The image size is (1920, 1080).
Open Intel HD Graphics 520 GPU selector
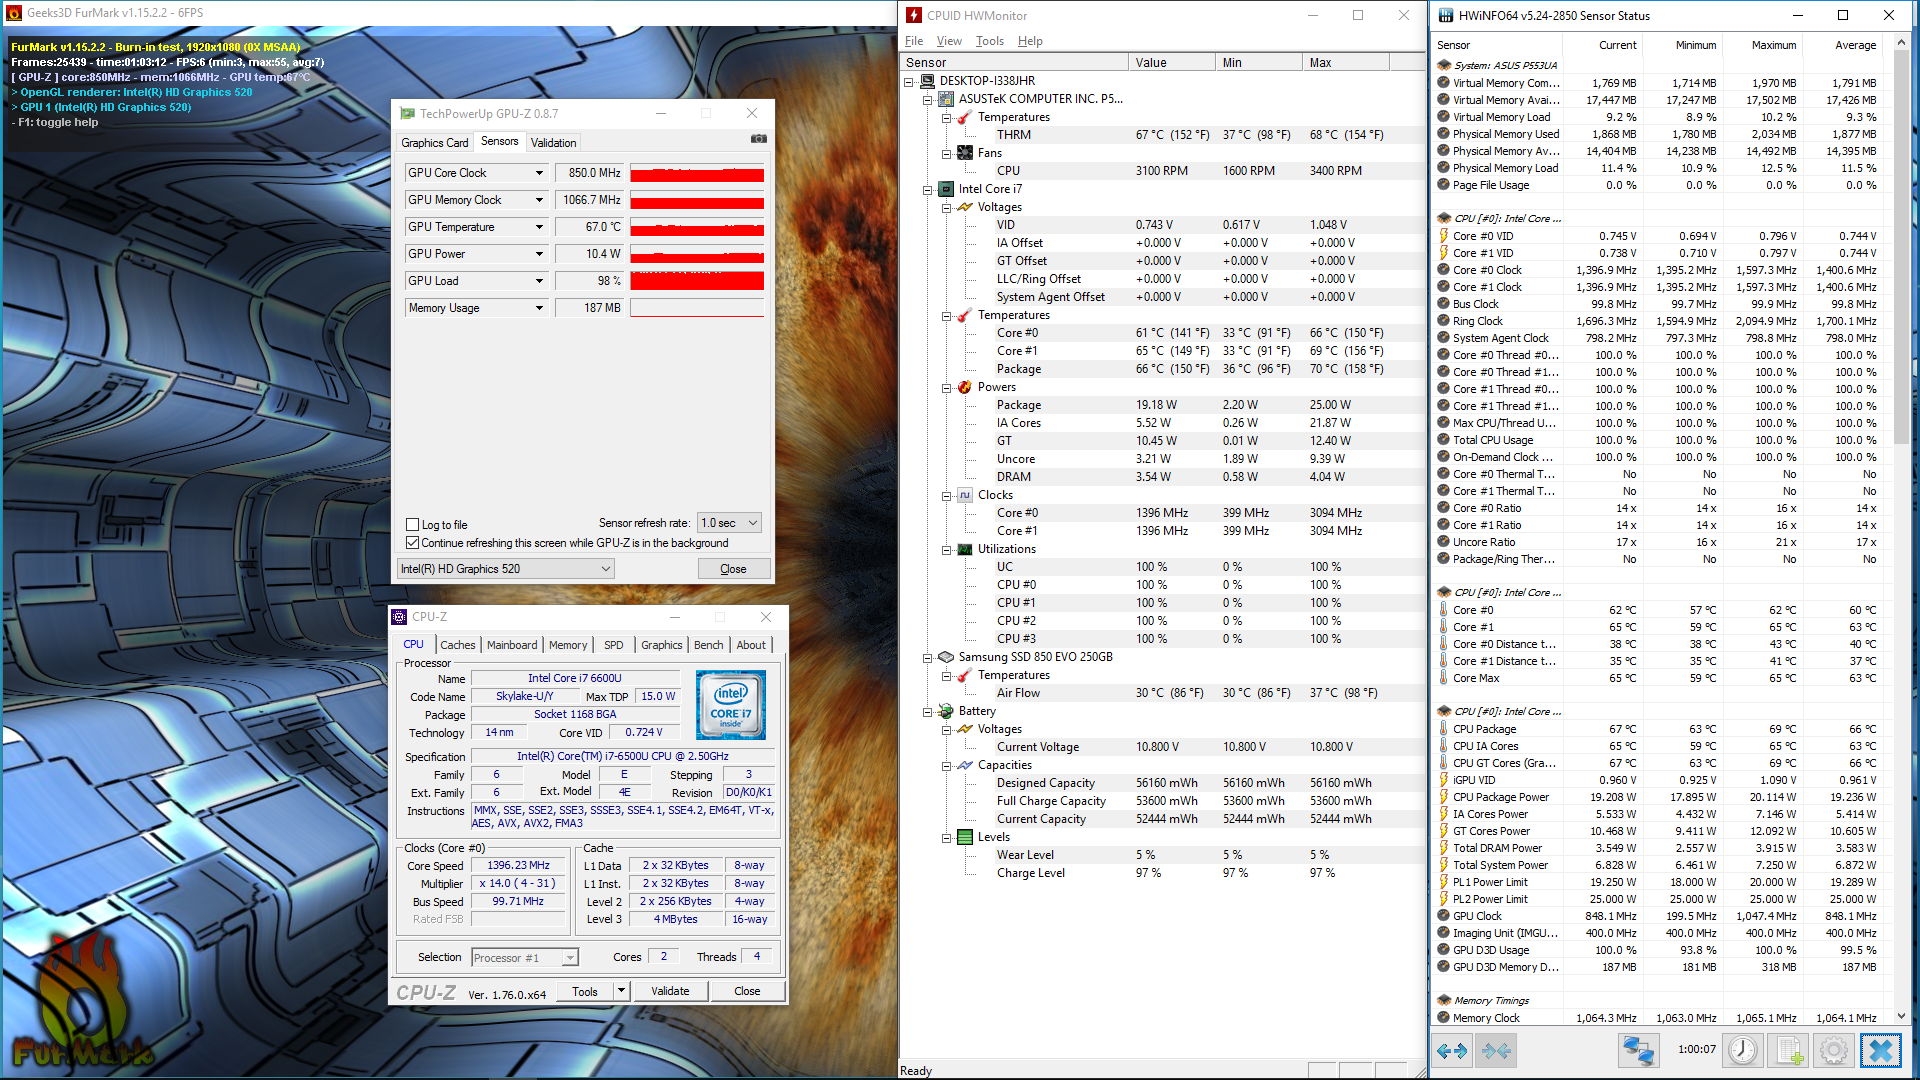click(505, 569)
